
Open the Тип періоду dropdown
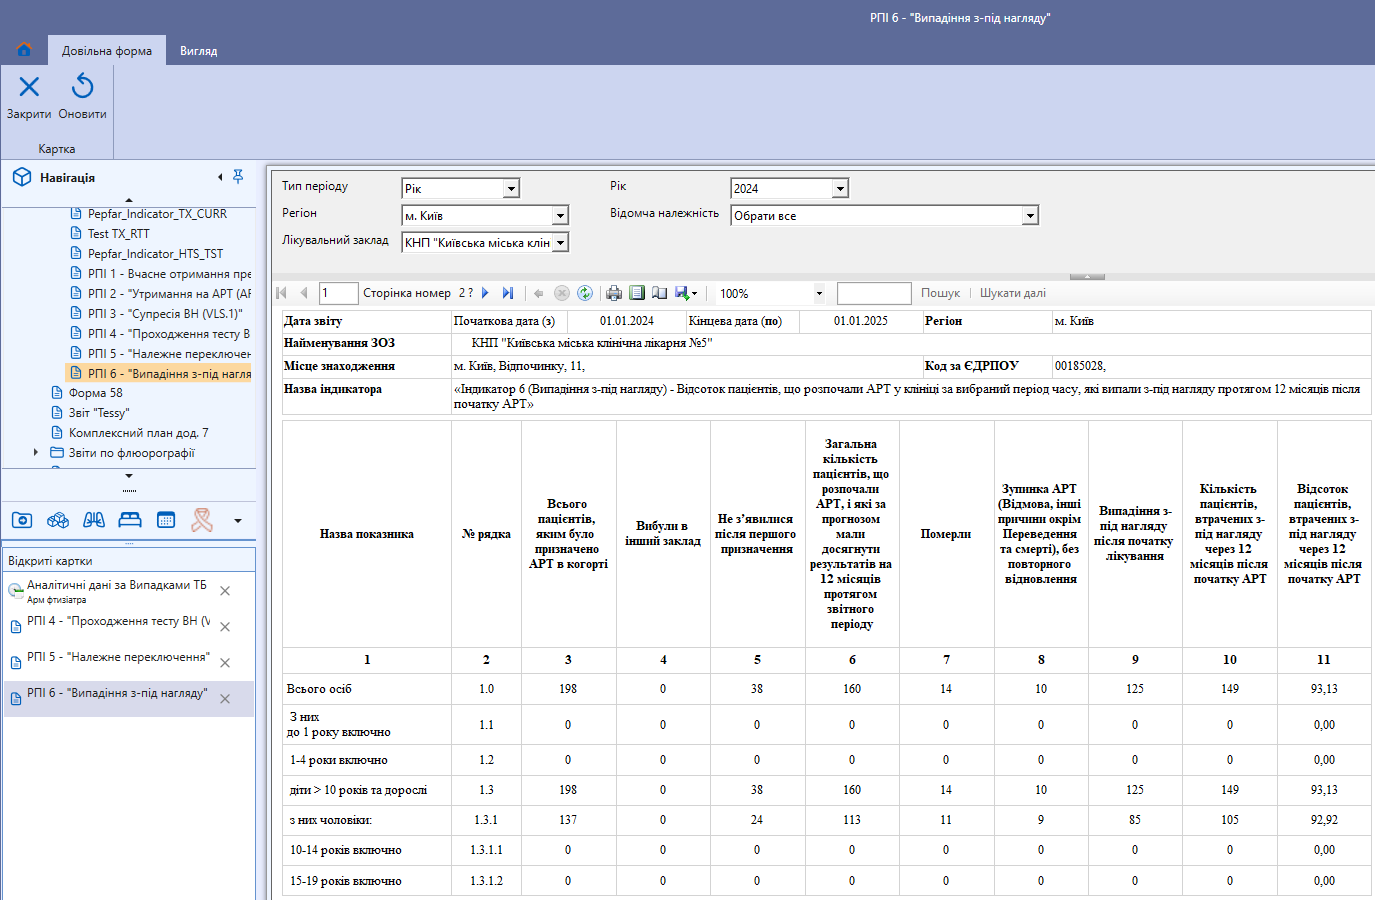coord(511,188)
